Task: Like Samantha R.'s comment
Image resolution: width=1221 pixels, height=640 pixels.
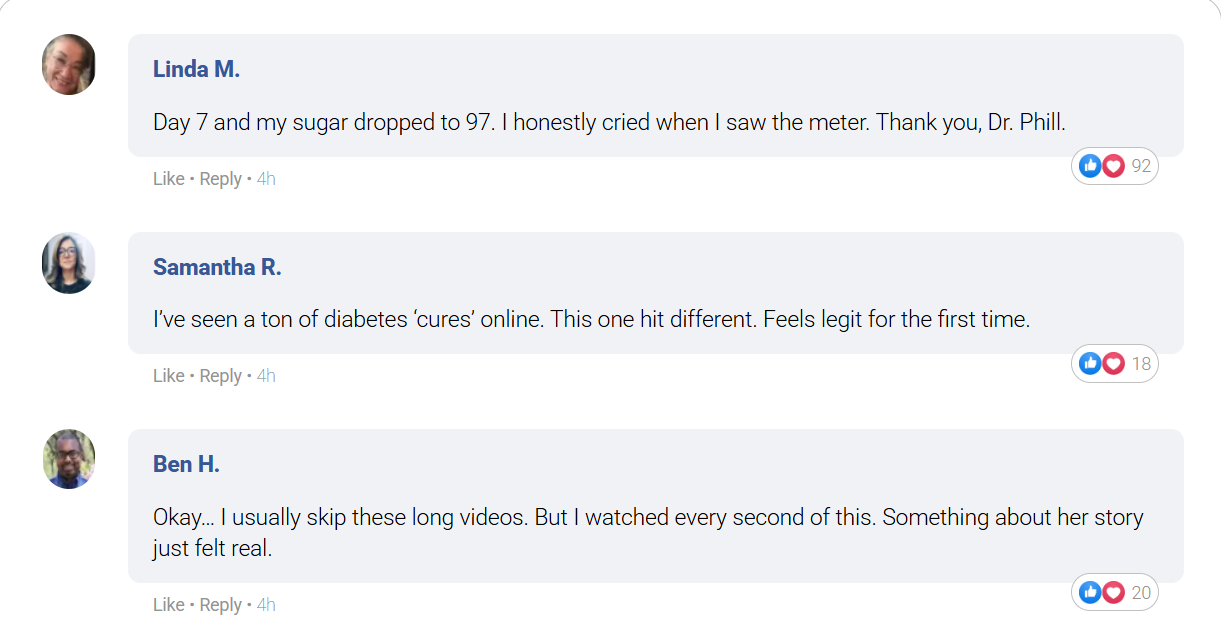Action: pos(168,376)
